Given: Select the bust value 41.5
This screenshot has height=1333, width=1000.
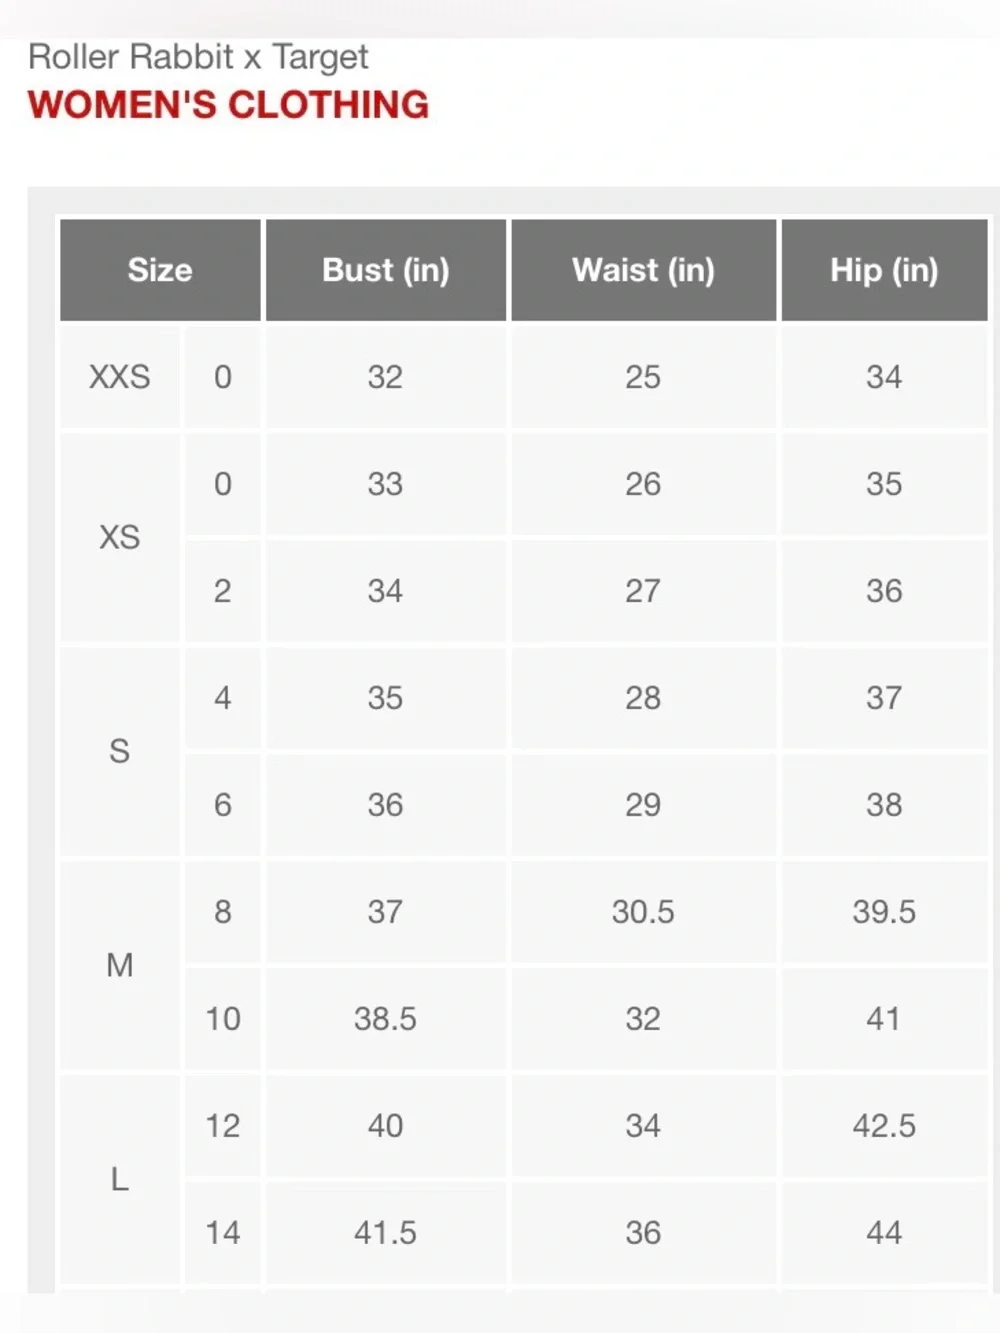Looking at the screenshot, I should [x=385, y=1233].
